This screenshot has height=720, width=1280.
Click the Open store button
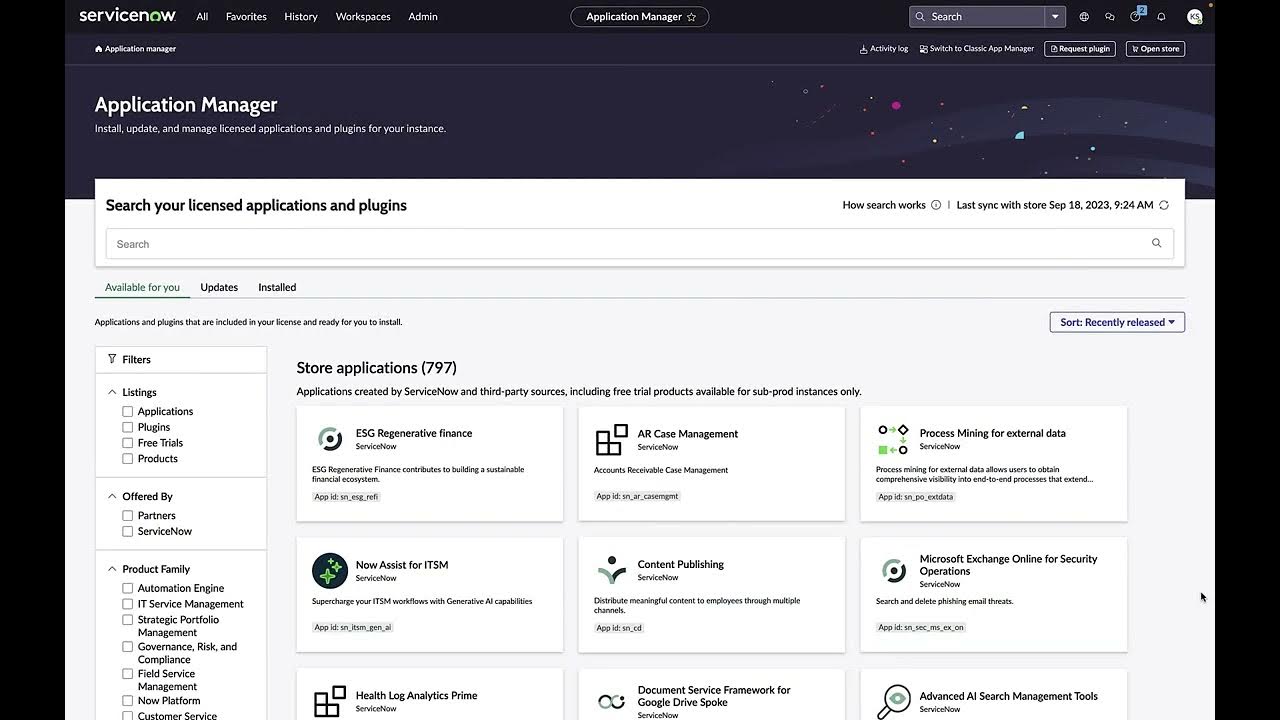pos(1155,49)
